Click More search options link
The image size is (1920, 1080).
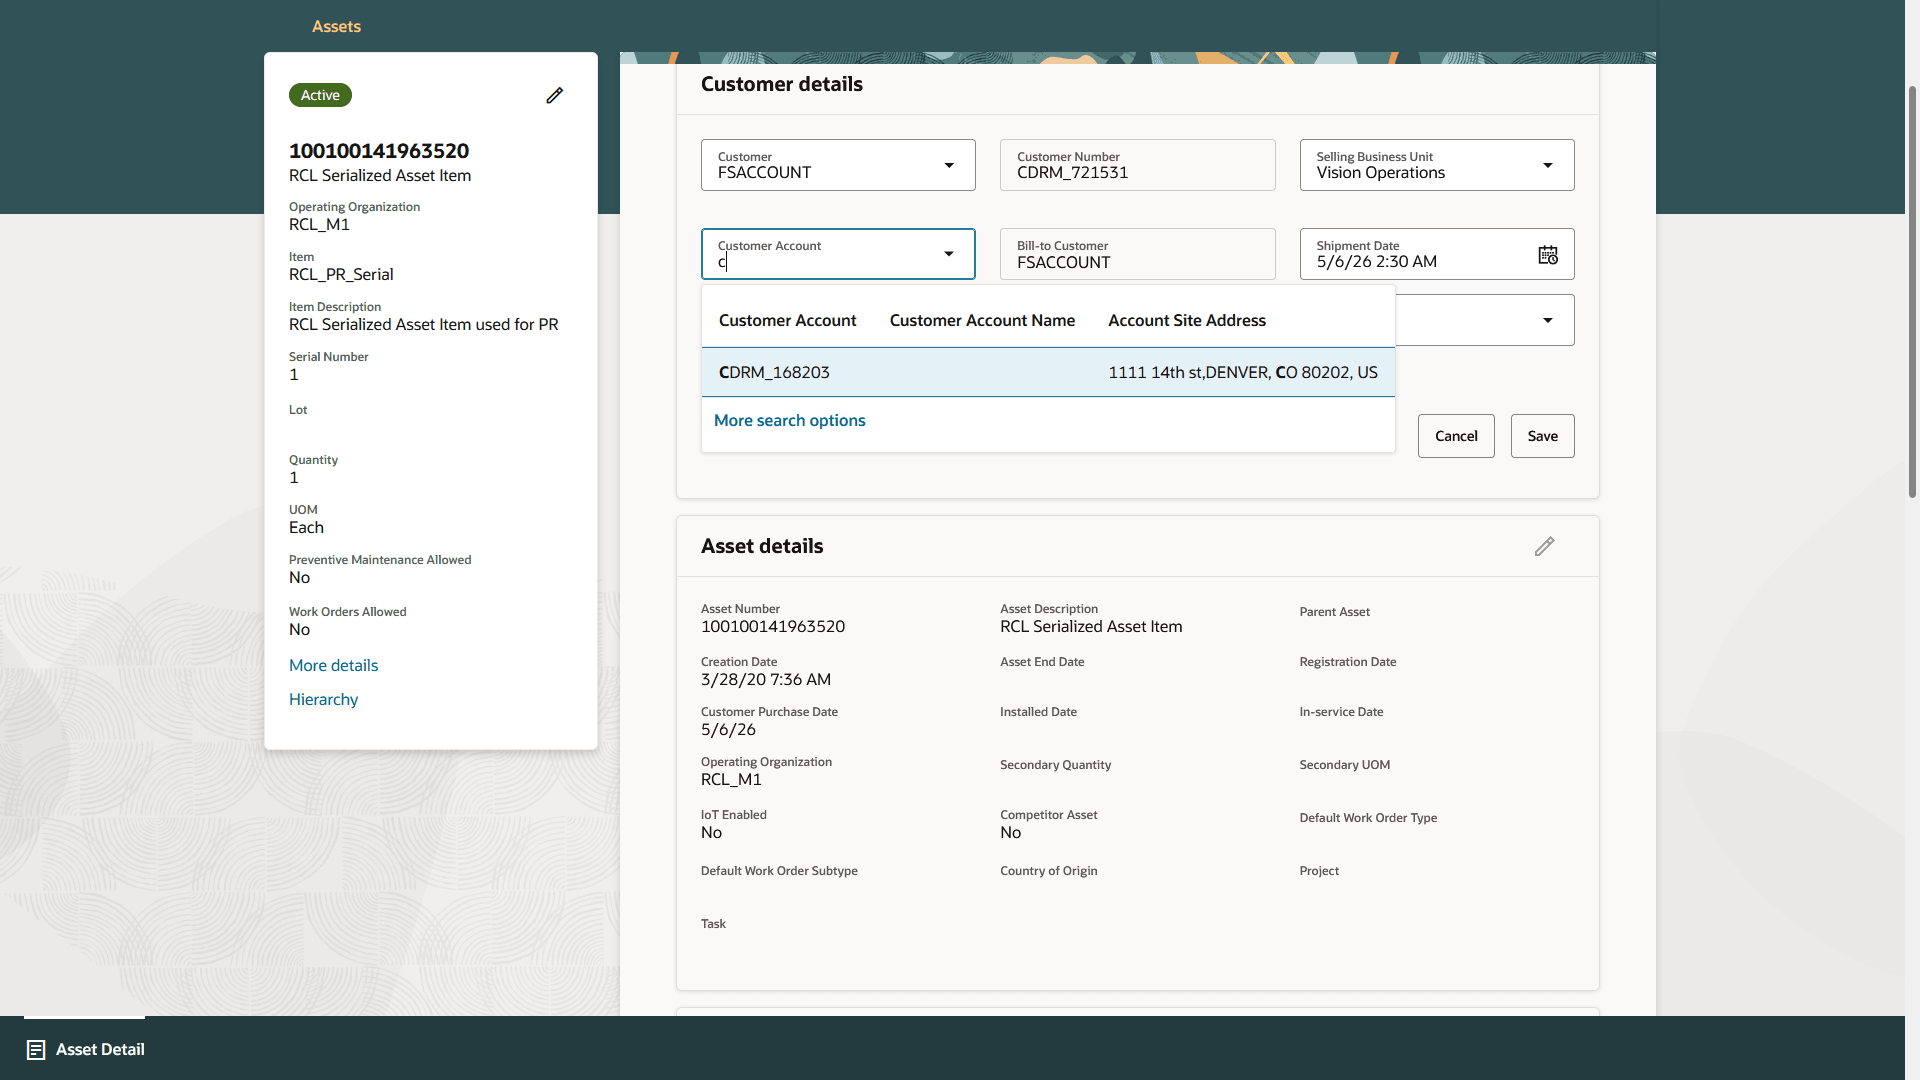pyautogui.click(x=789, y=420)
